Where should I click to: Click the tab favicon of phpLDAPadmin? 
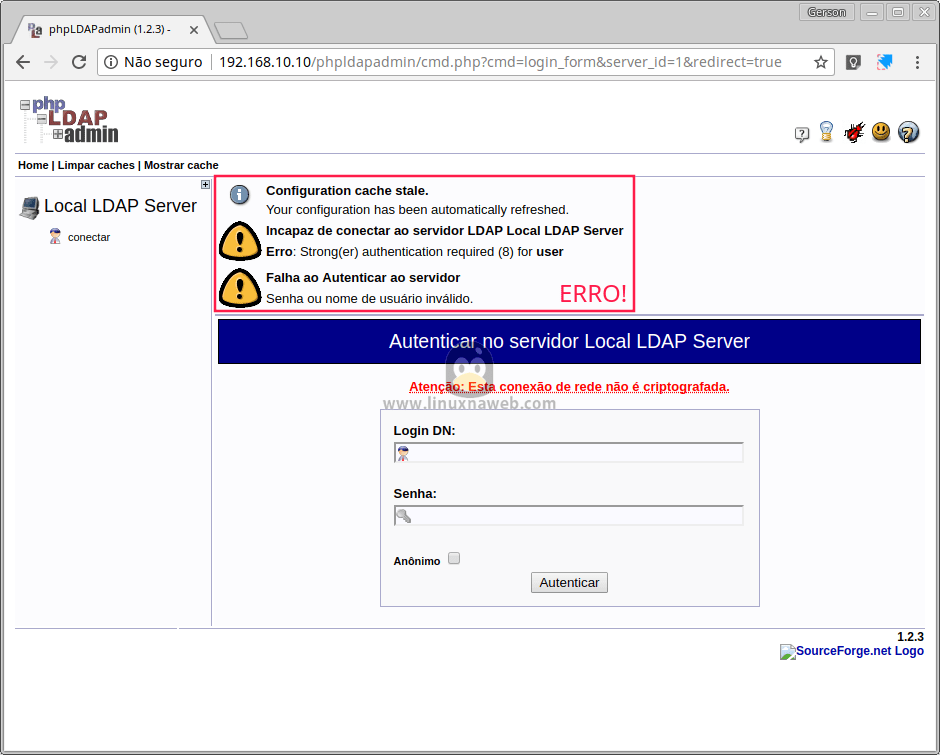point(35,29)
